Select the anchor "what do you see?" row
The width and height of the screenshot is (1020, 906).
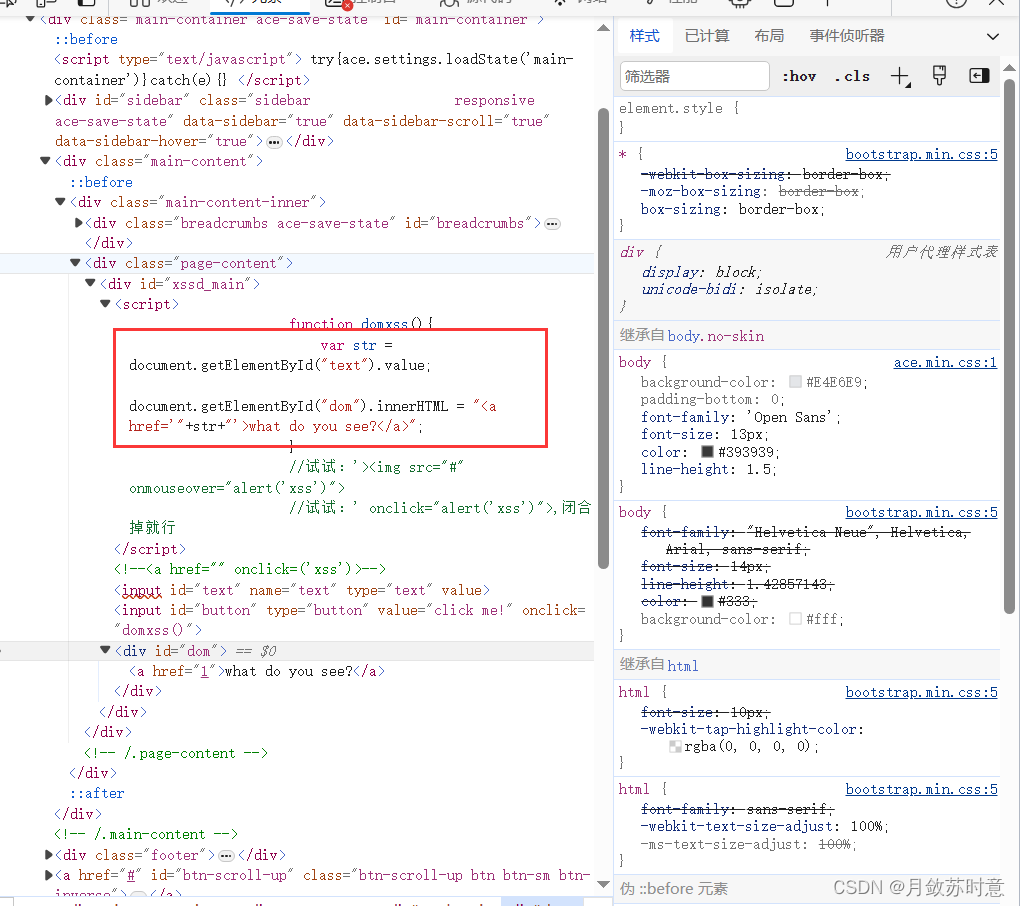(257, 671)
